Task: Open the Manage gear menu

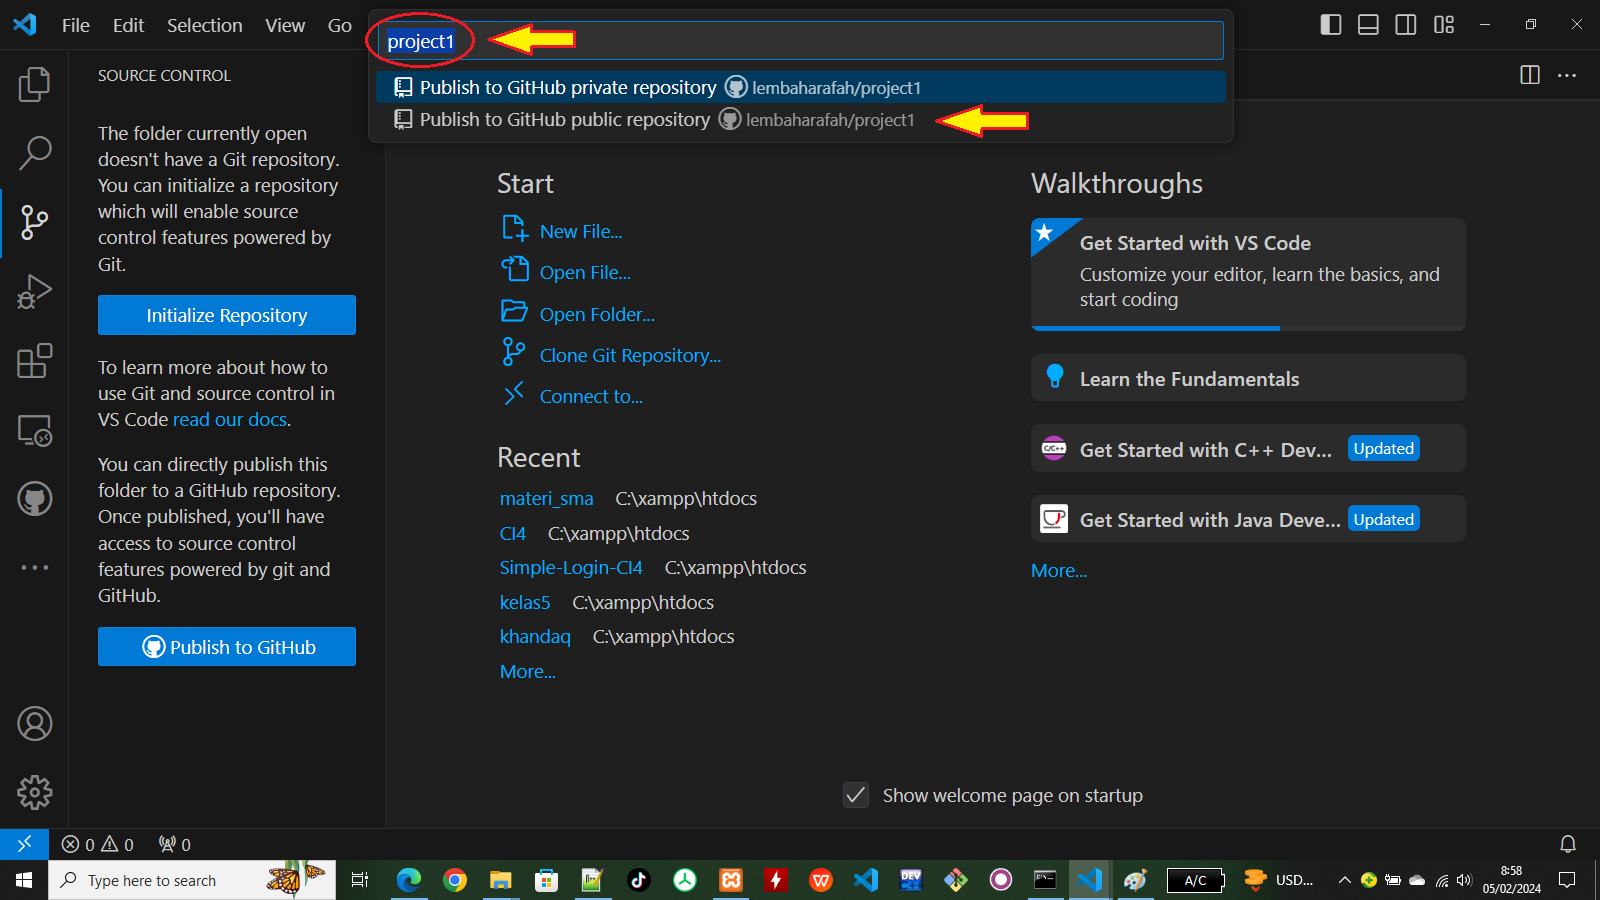Action: coord(34,792)
